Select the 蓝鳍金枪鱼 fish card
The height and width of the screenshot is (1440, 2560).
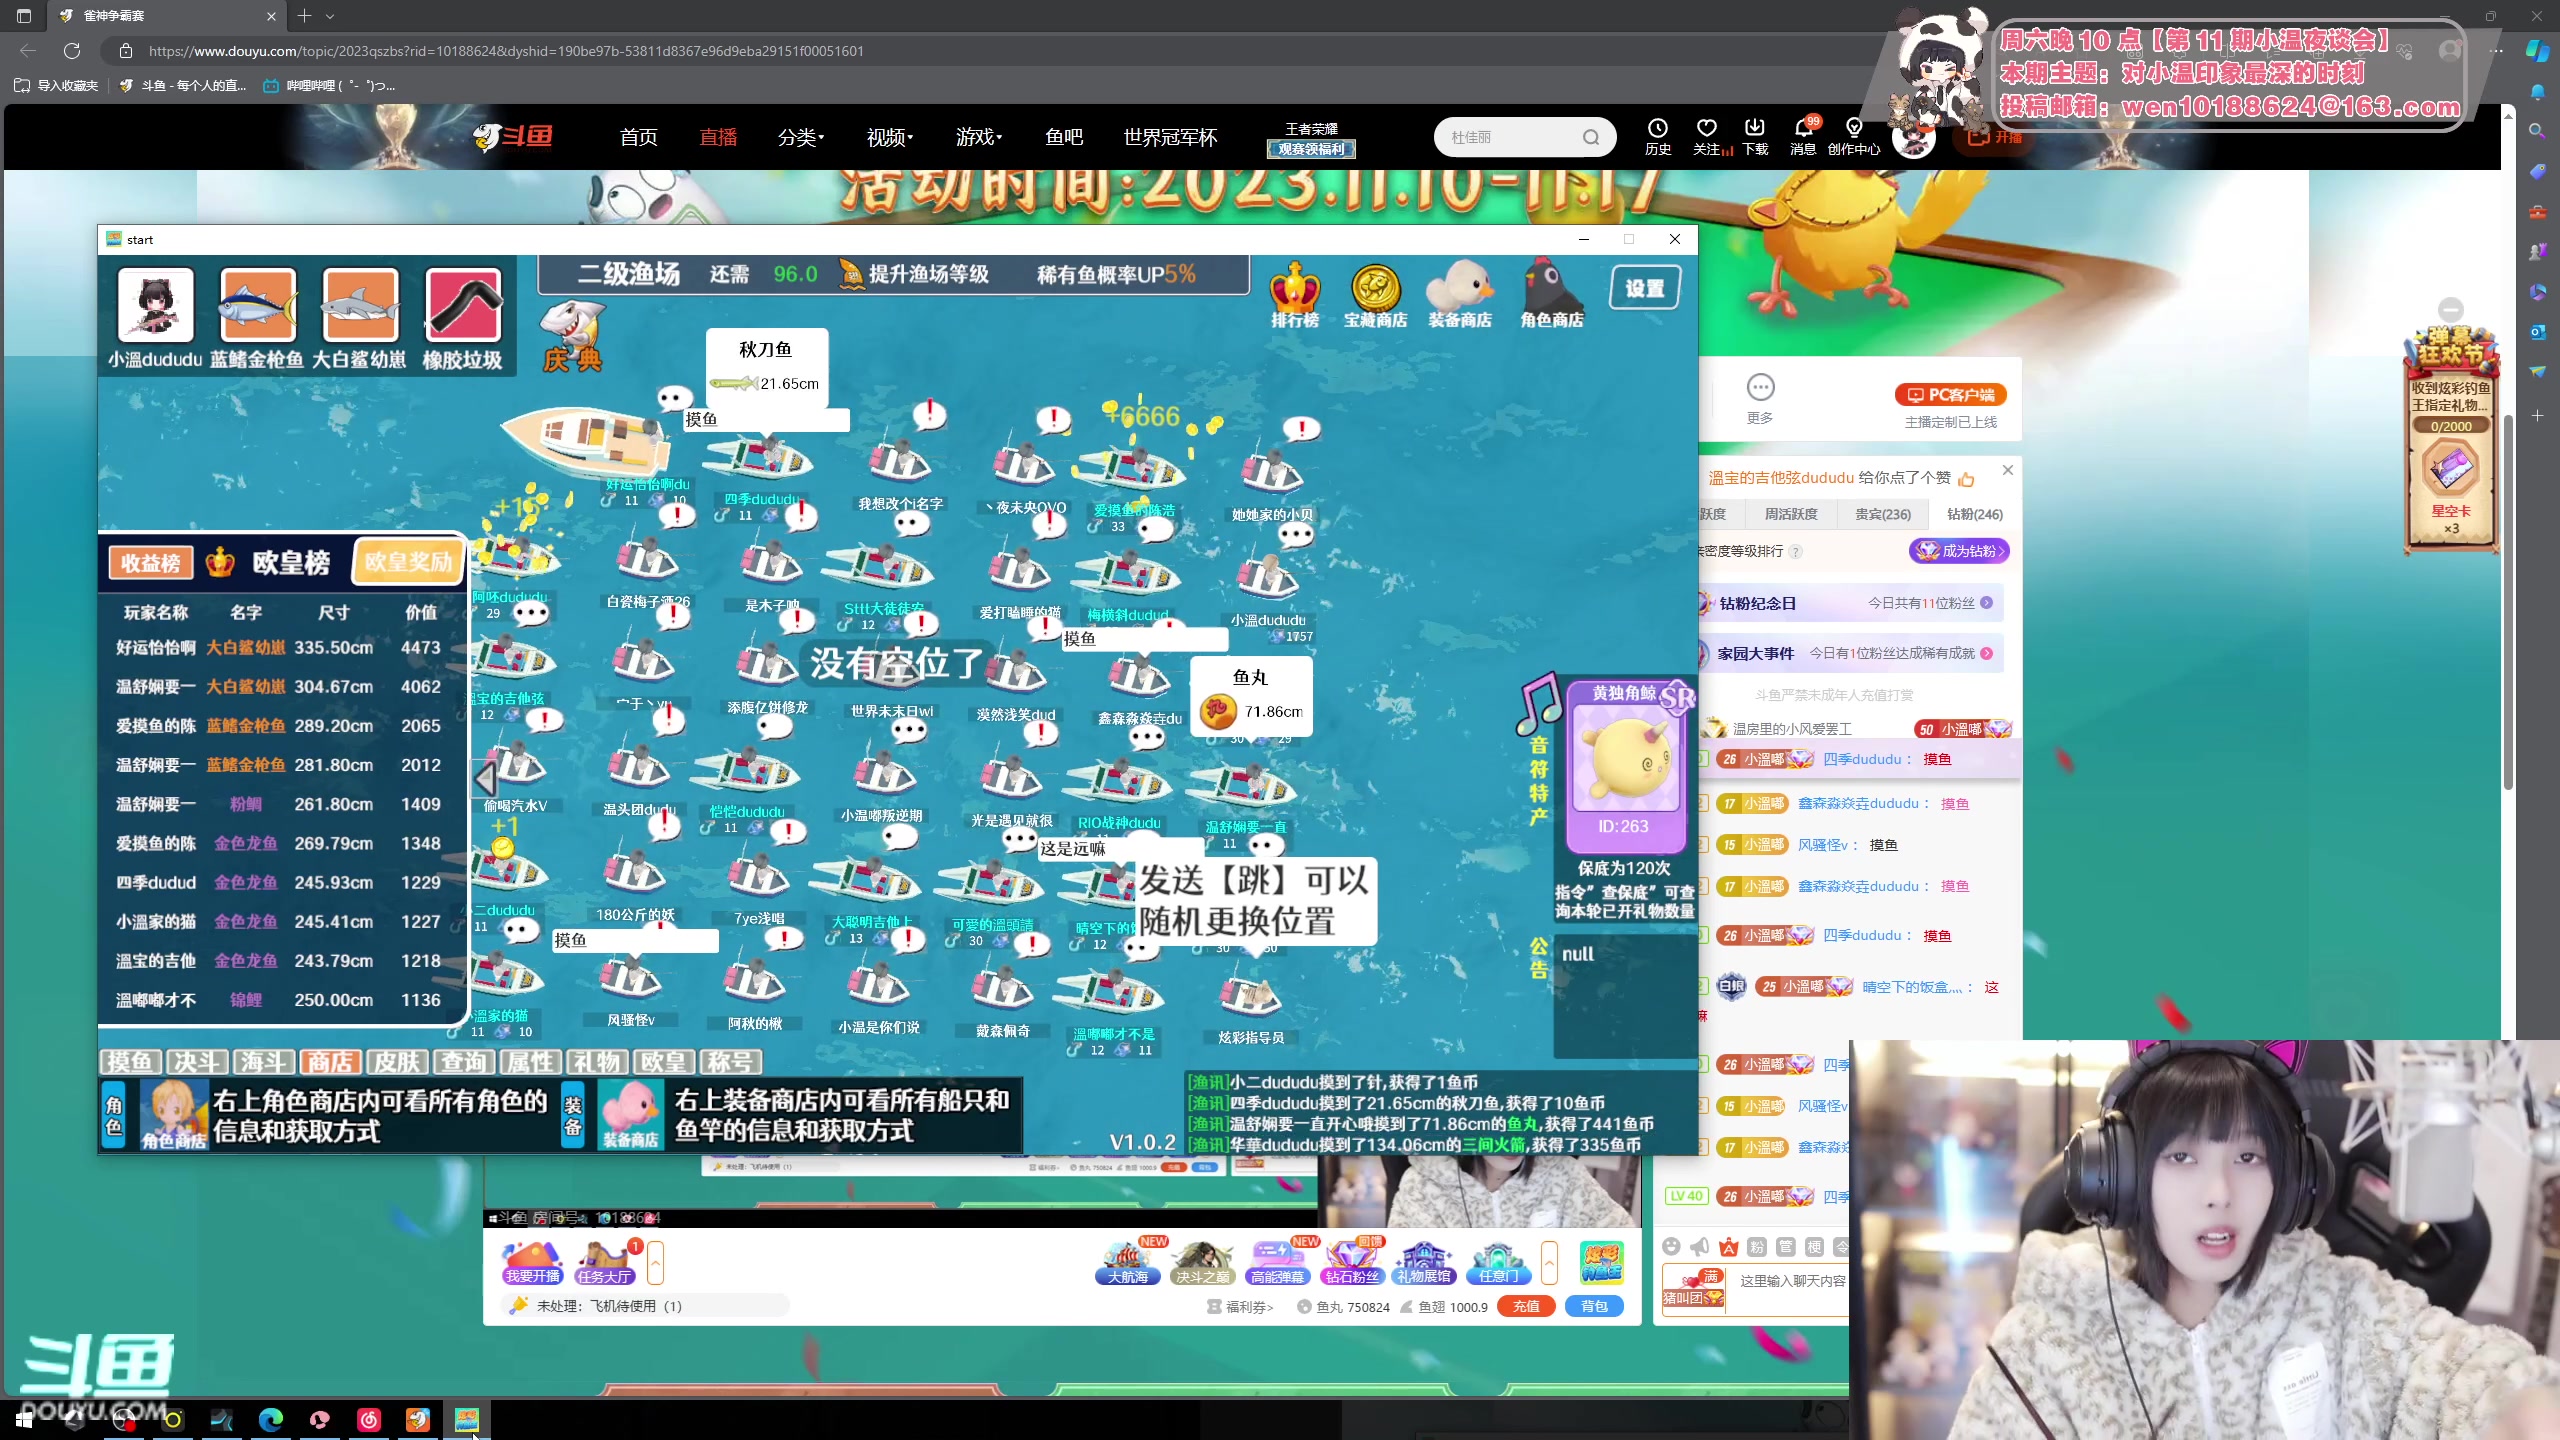[257, 319]
